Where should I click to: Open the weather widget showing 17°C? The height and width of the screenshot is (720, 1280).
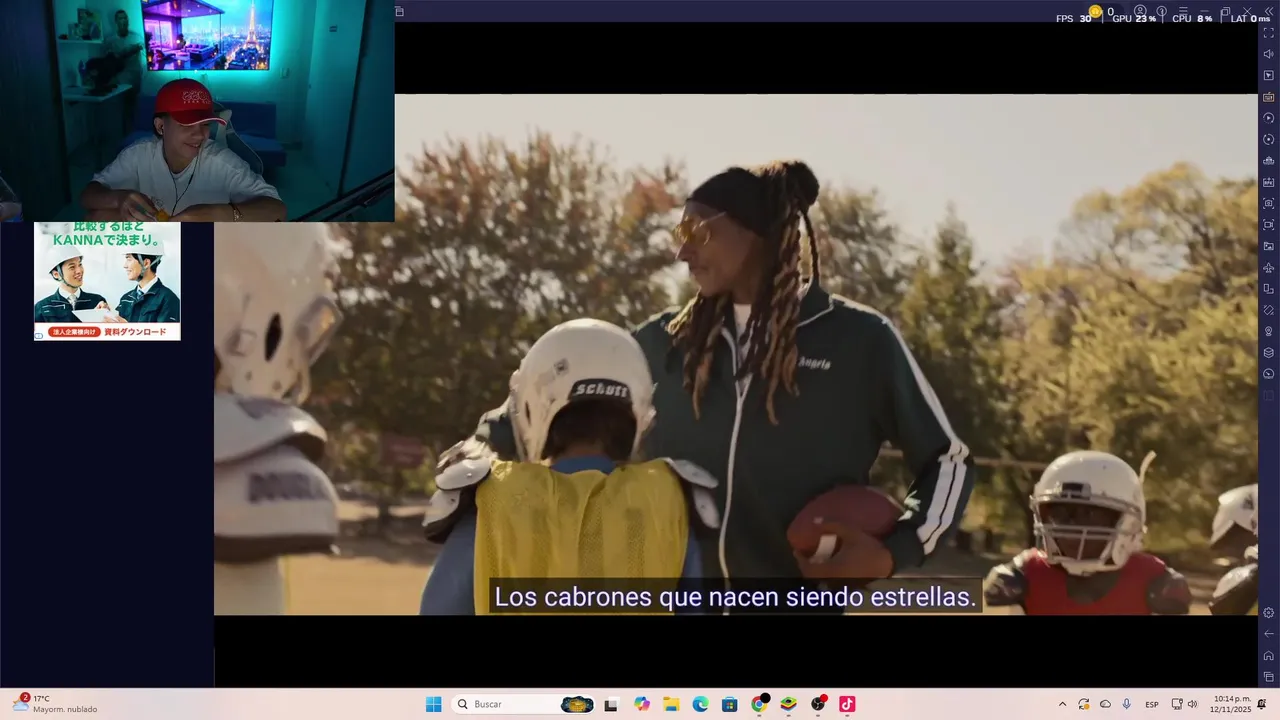pyautogui.click(x=55, y=704)
